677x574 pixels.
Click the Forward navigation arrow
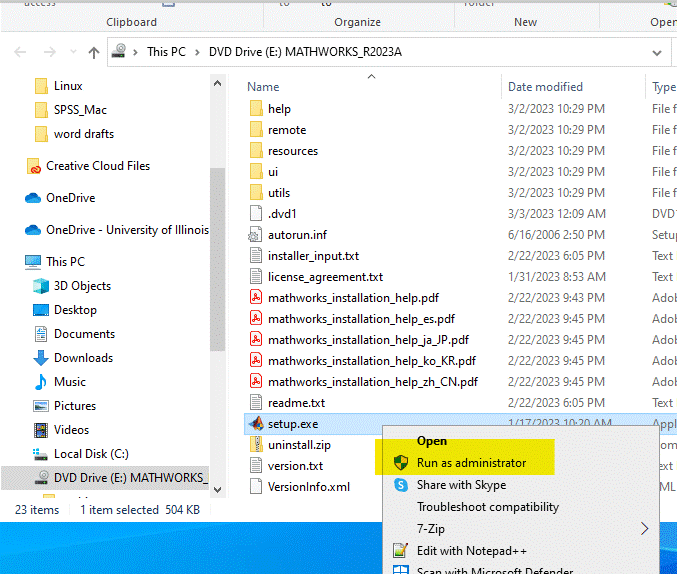(50, 53)
